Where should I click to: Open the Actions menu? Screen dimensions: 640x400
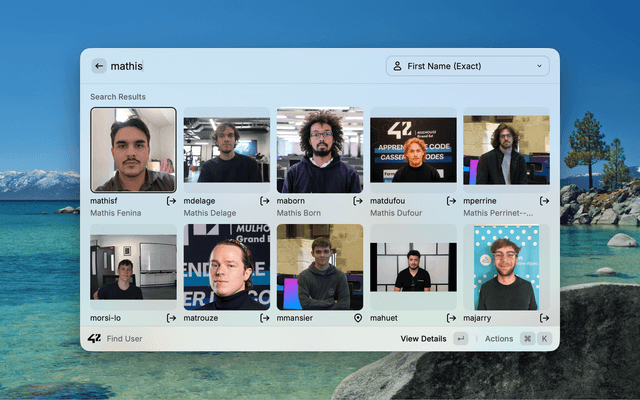[x=498, y=339]
